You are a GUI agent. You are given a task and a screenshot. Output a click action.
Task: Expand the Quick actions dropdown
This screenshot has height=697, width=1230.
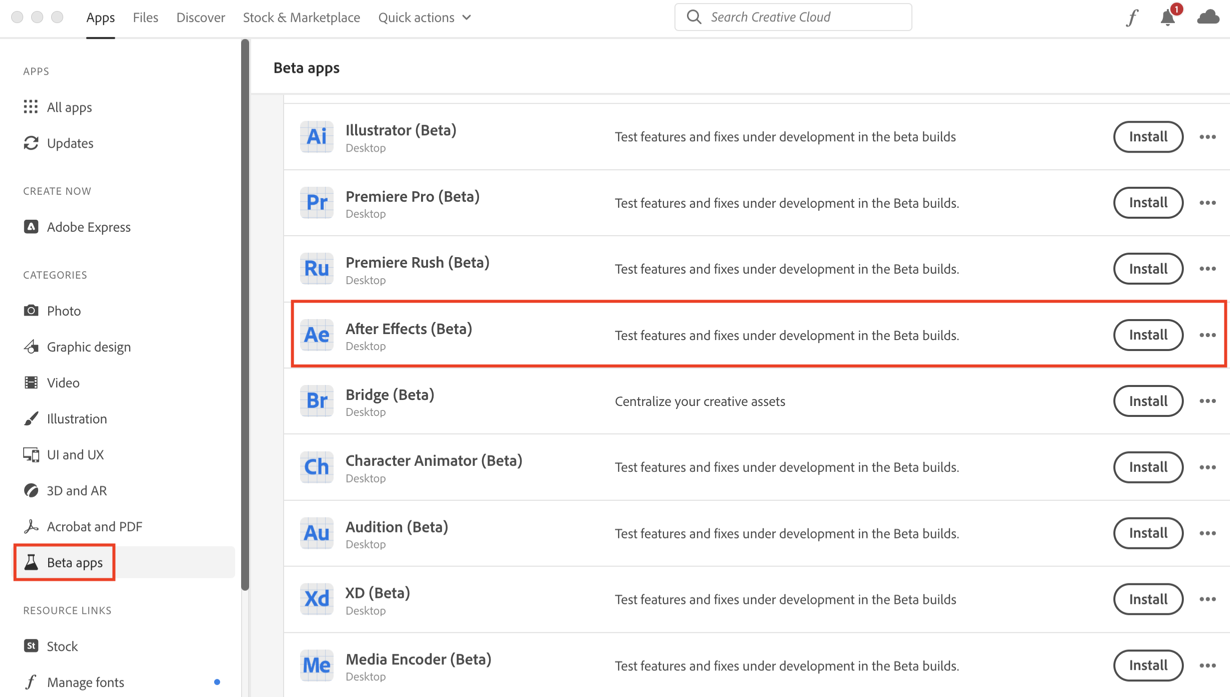[424, 17]
